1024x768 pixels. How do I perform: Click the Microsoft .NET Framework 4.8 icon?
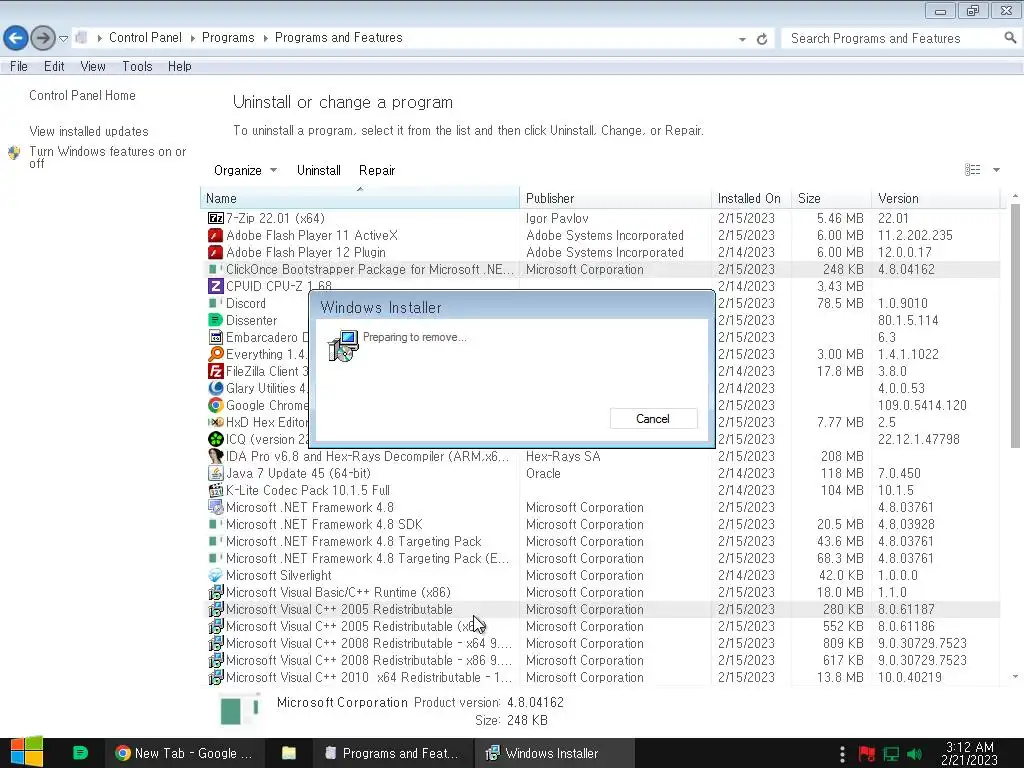pos(216,507)
